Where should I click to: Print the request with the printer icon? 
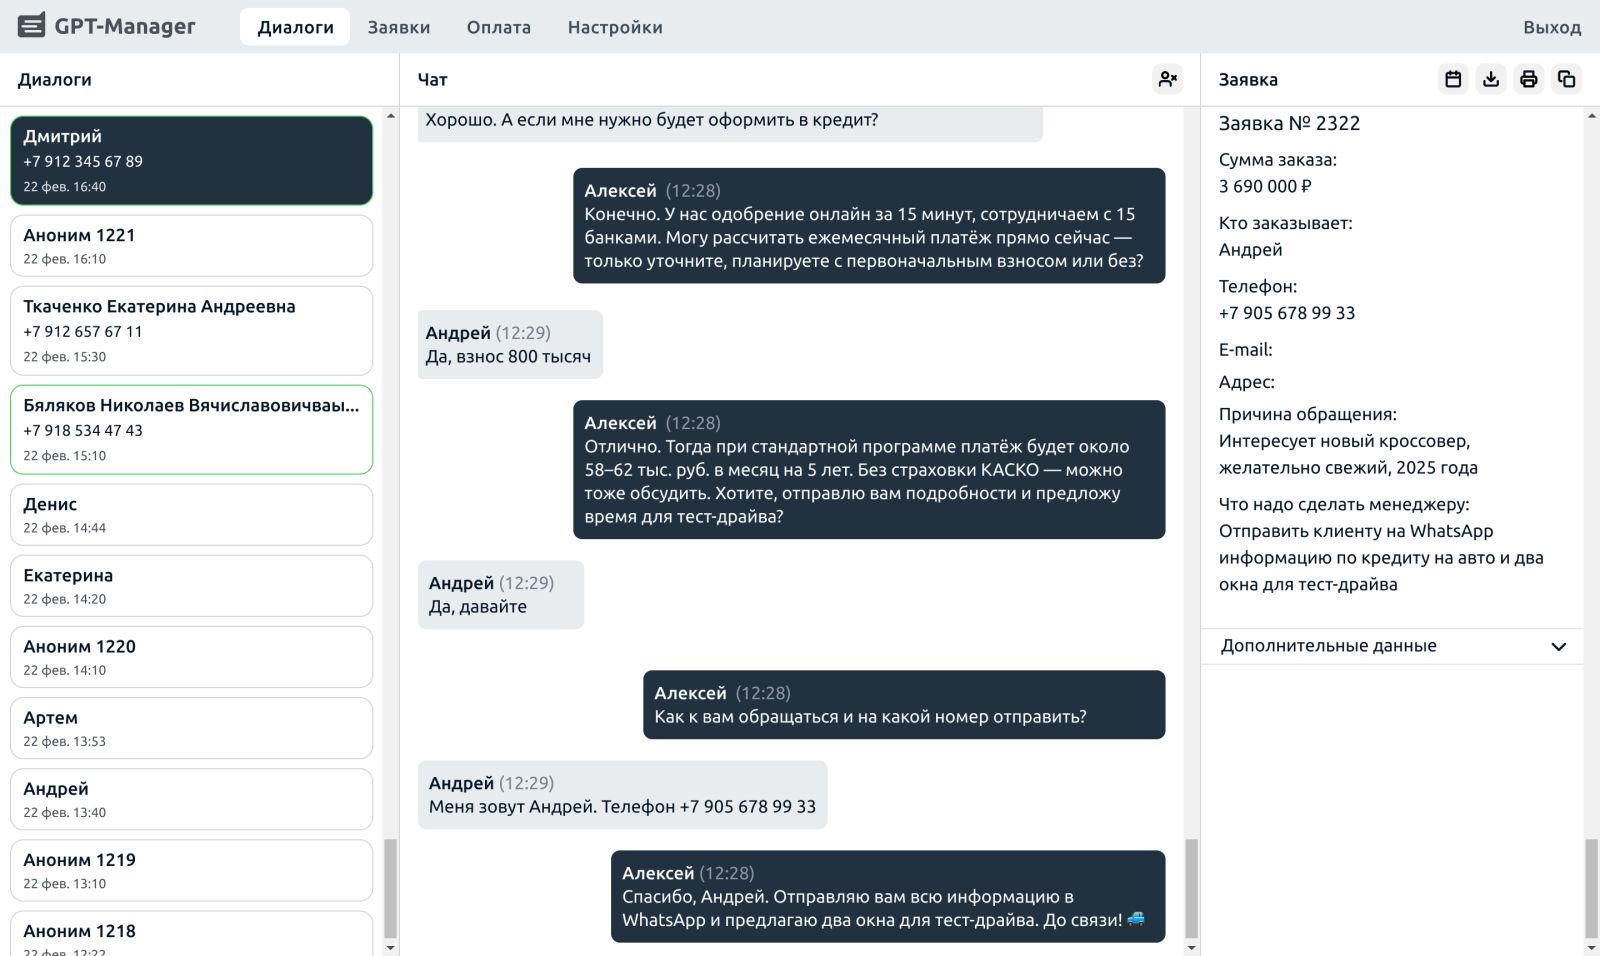pos(1528,79)
